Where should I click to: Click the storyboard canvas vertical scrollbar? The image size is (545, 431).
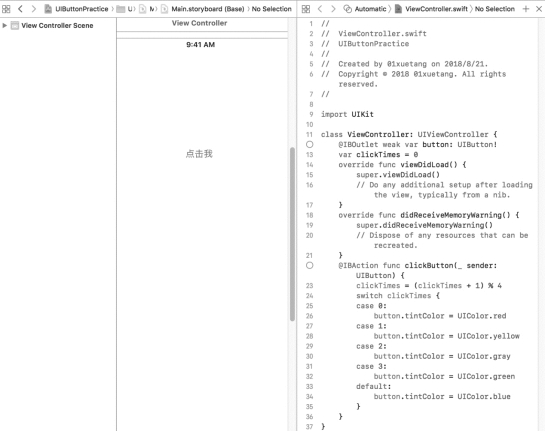[x=292, y=234]
